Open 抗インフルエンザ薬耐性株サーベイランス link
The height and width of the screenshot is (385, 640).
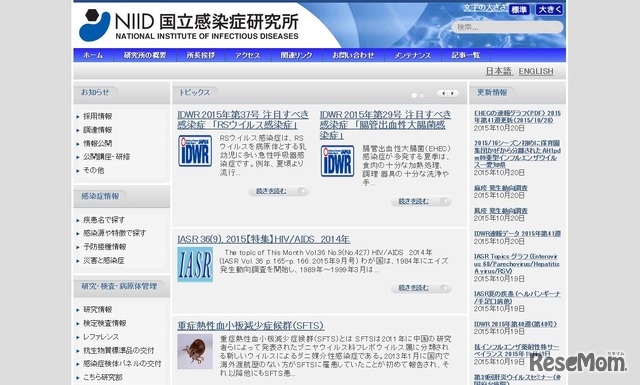516,350
